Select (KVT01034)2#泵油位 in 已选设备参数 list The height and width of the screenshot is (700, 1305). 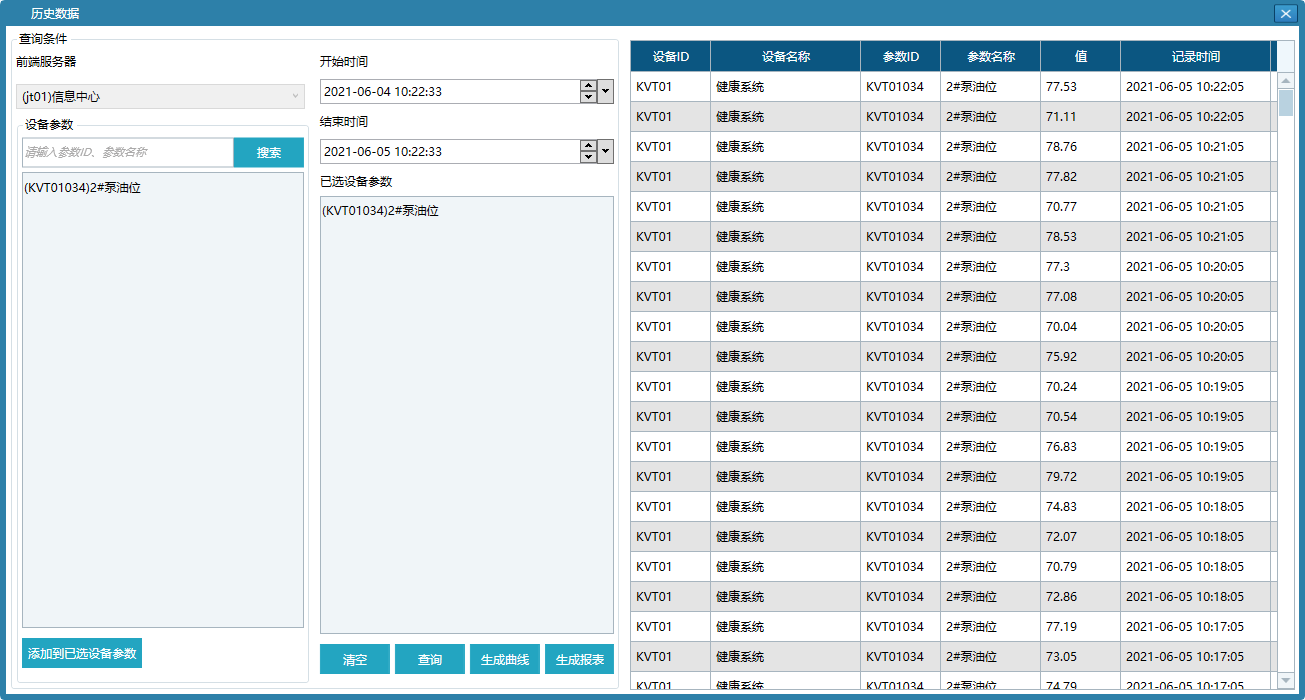[381, 211]
